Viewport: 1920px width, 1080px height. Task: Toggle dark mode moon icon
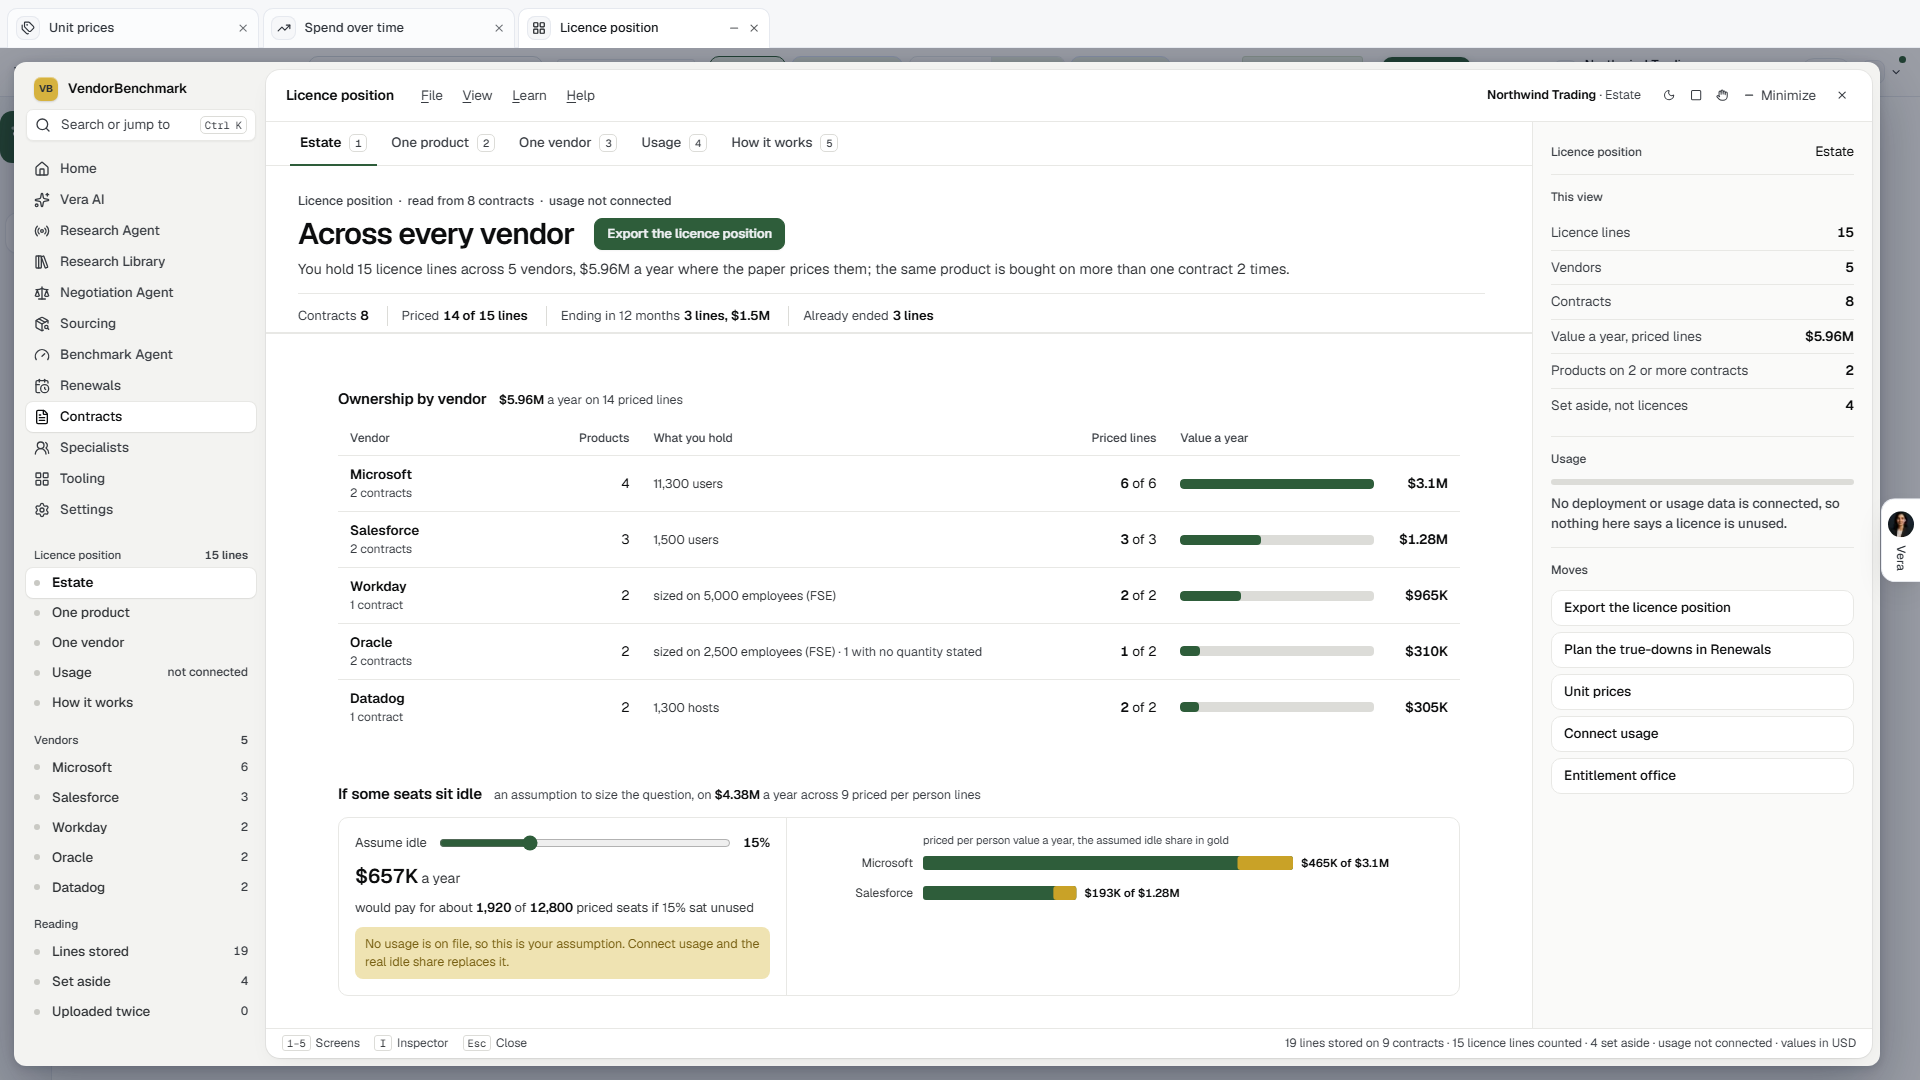(1669, 96)
